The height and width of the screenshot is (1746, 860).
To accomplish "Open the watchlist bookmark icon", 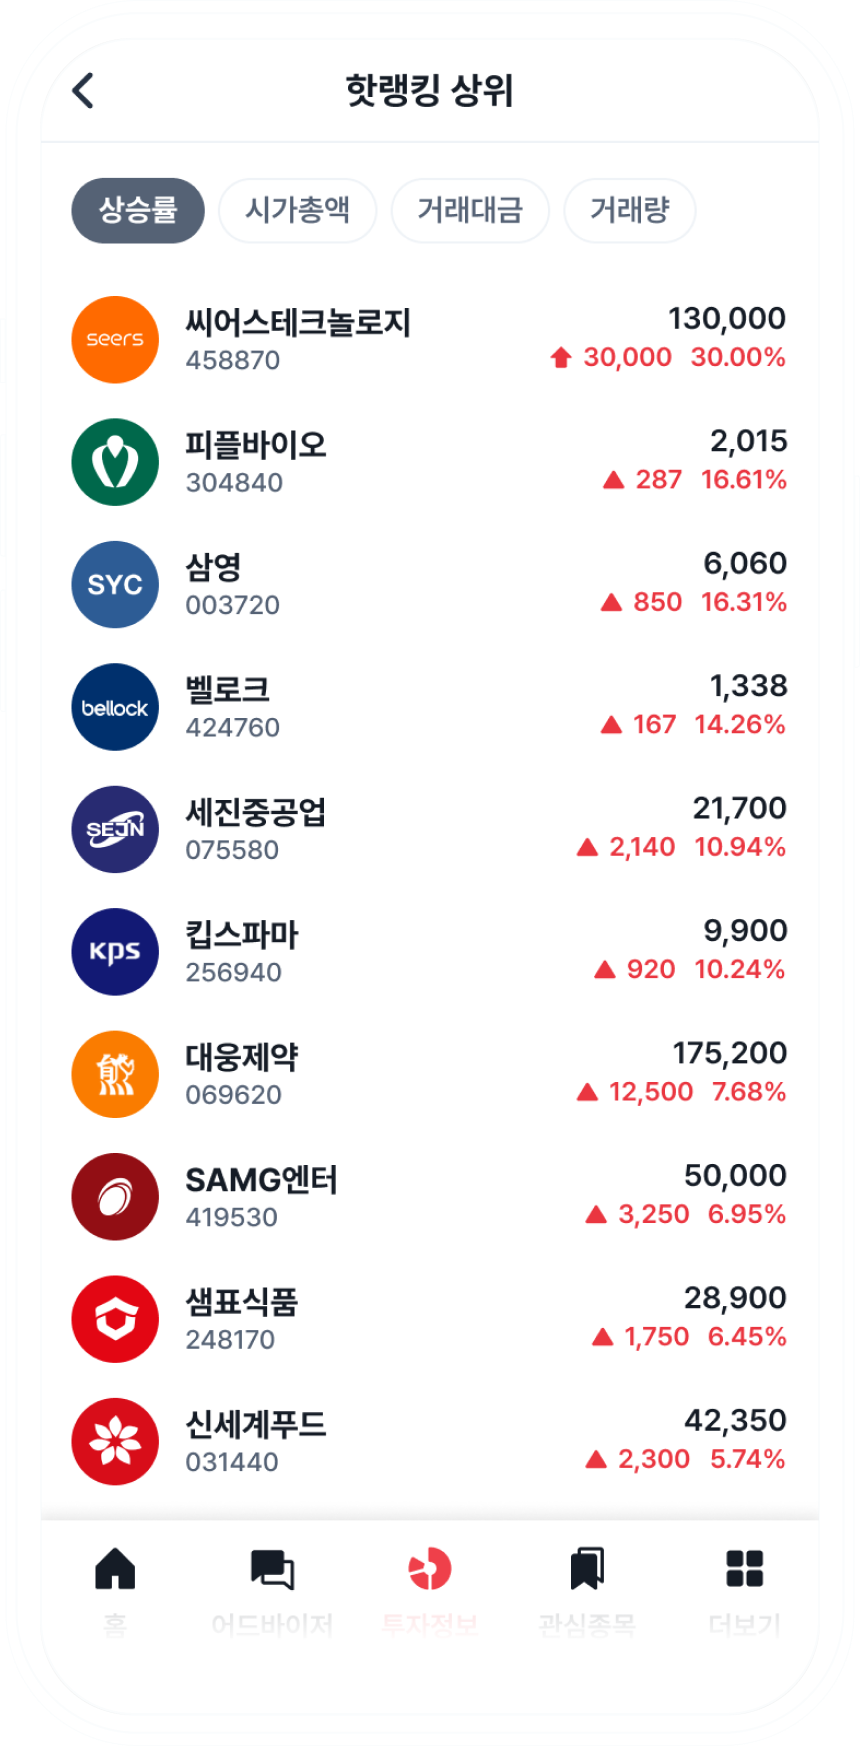I will click(587, 1568).
